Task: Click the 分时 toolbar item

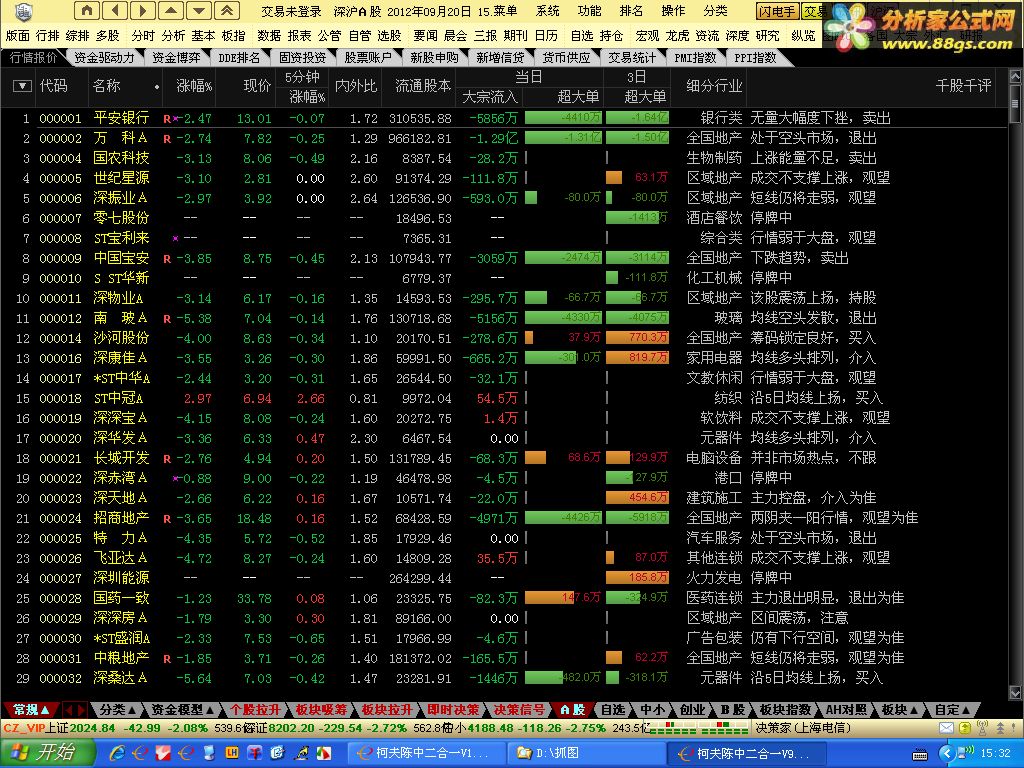Action: [142, 35]
